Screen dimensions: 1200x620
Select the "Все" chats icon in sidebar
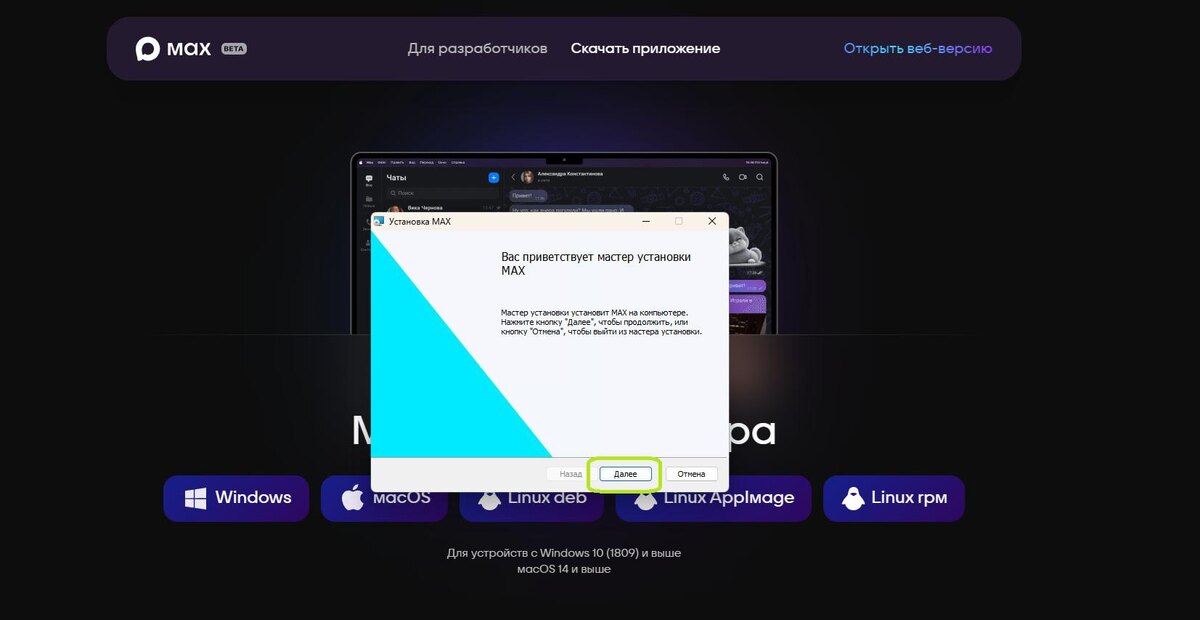coord(369,177)
